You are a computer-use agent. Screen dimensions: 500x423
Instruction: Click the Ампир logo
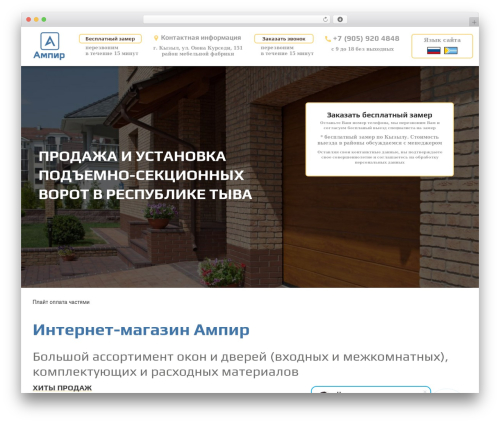click(49, 46)
